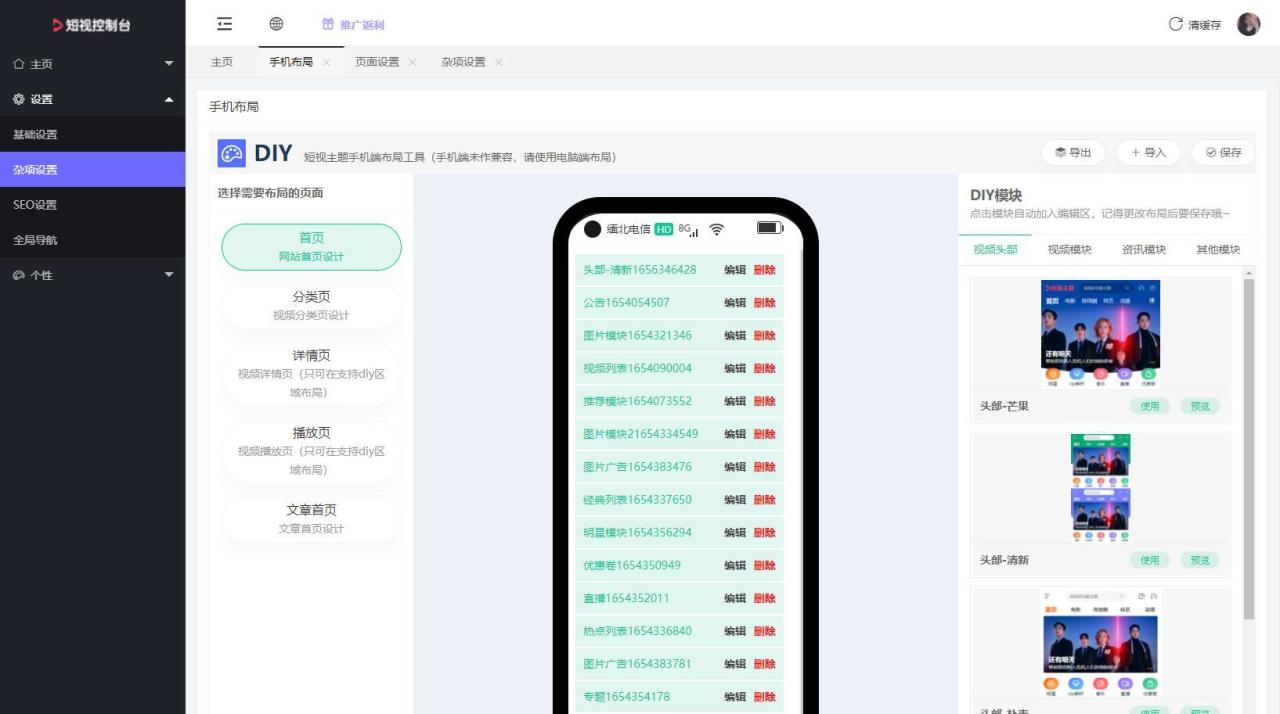Select the 文章首页 page option
The width and height of the screenshot is (1280, 714).
pos(310,518)
